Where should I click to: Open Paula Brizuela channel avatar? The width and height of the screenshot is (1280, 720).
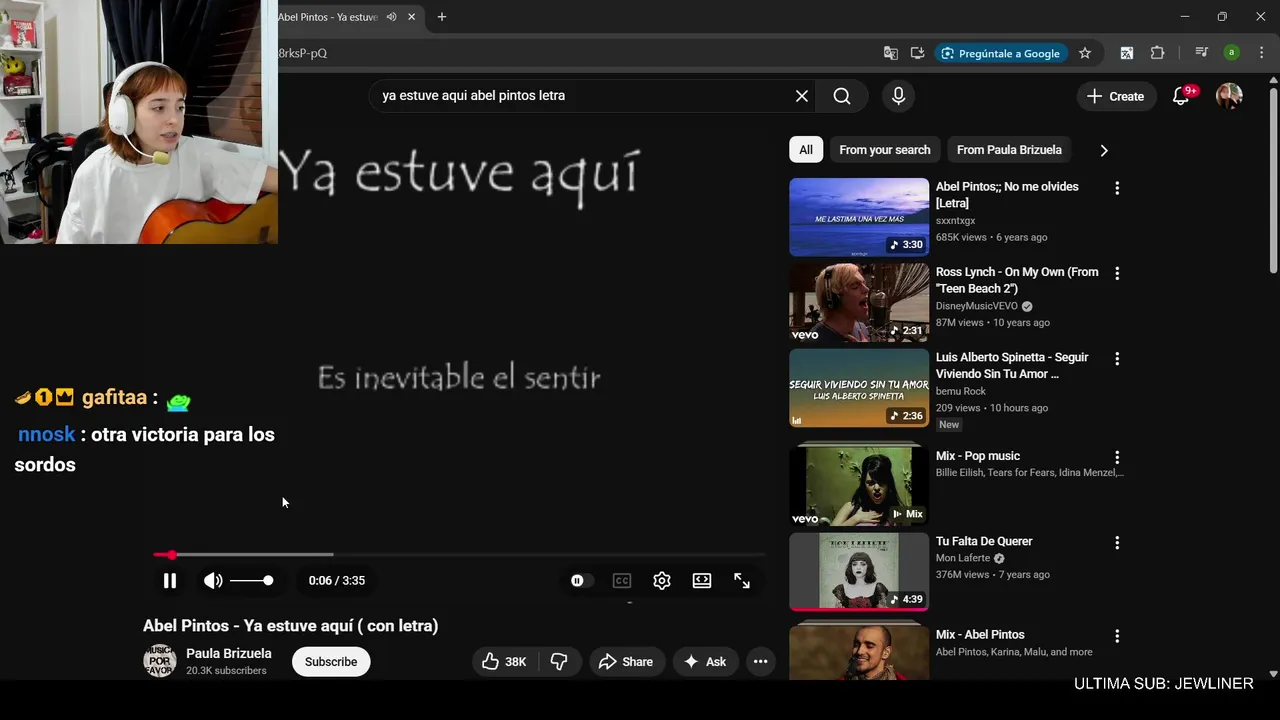click(x=160, y=661)
